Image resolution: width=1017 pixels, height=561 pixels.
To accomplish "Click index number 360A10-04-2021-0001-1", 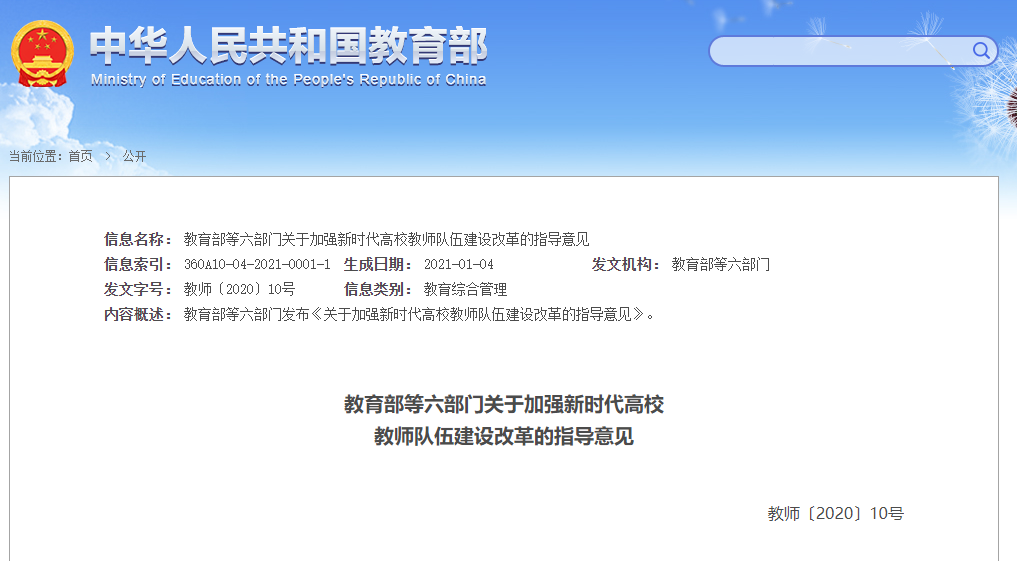I will (x=257, y=265).
